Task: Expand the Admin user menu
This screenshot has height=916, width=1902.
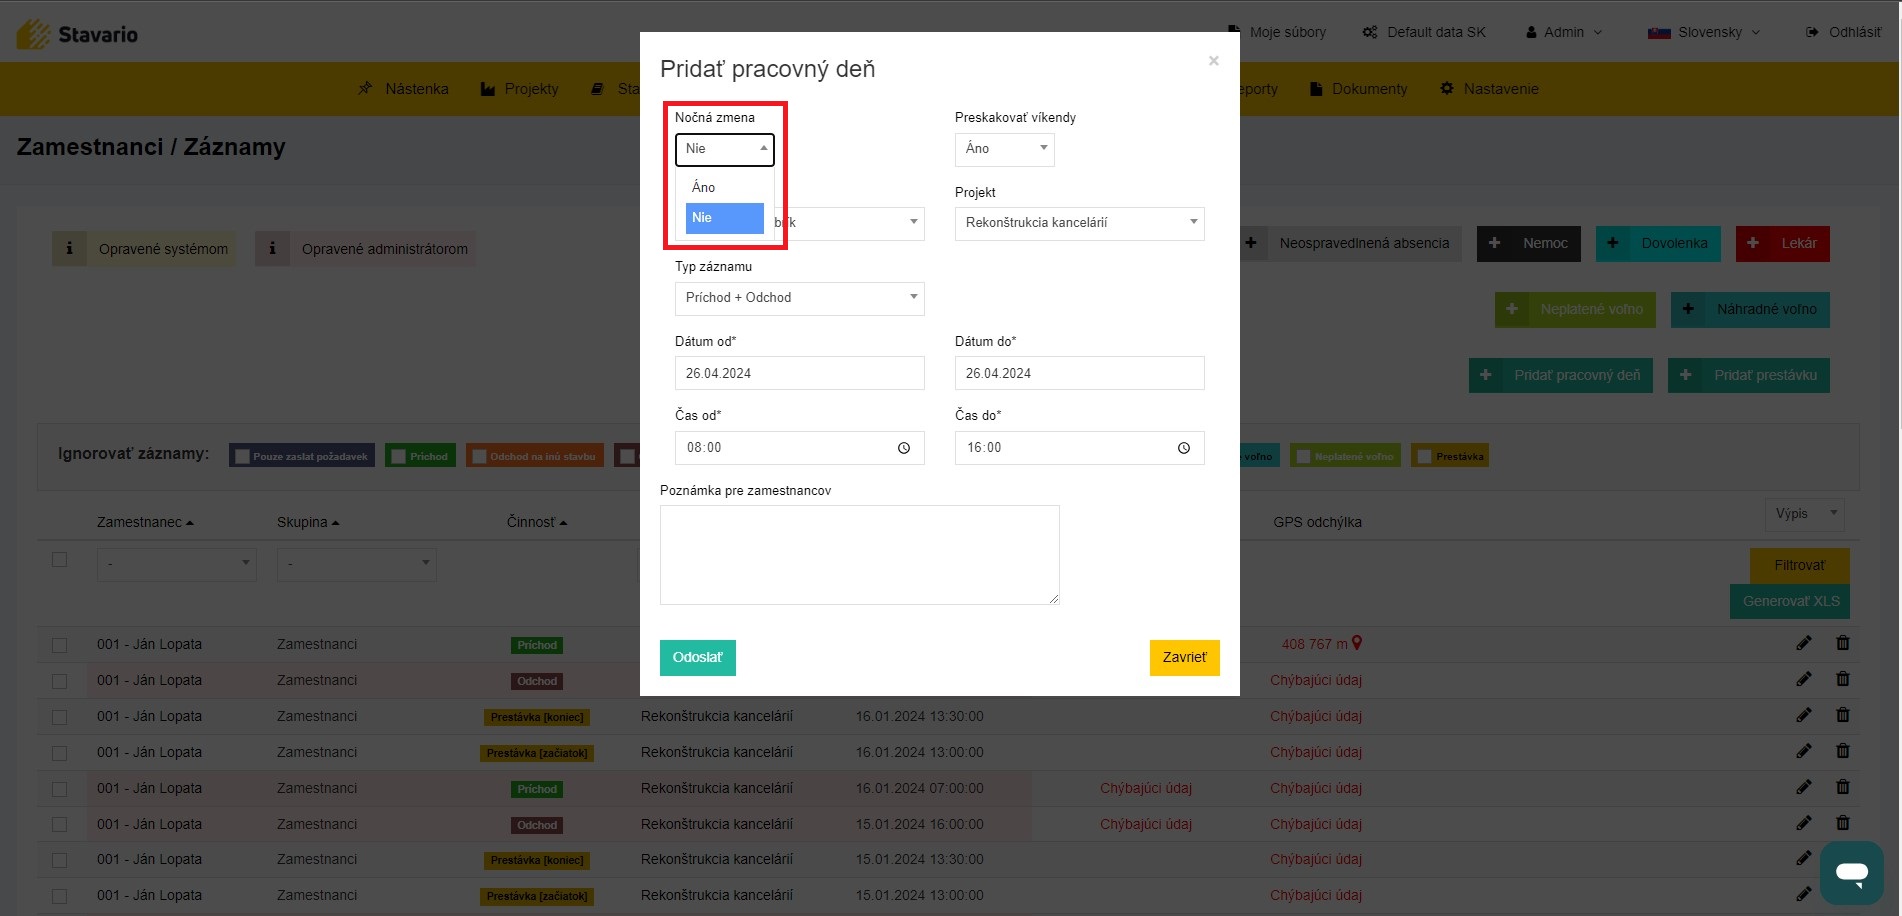Action: click(1564, 32)
